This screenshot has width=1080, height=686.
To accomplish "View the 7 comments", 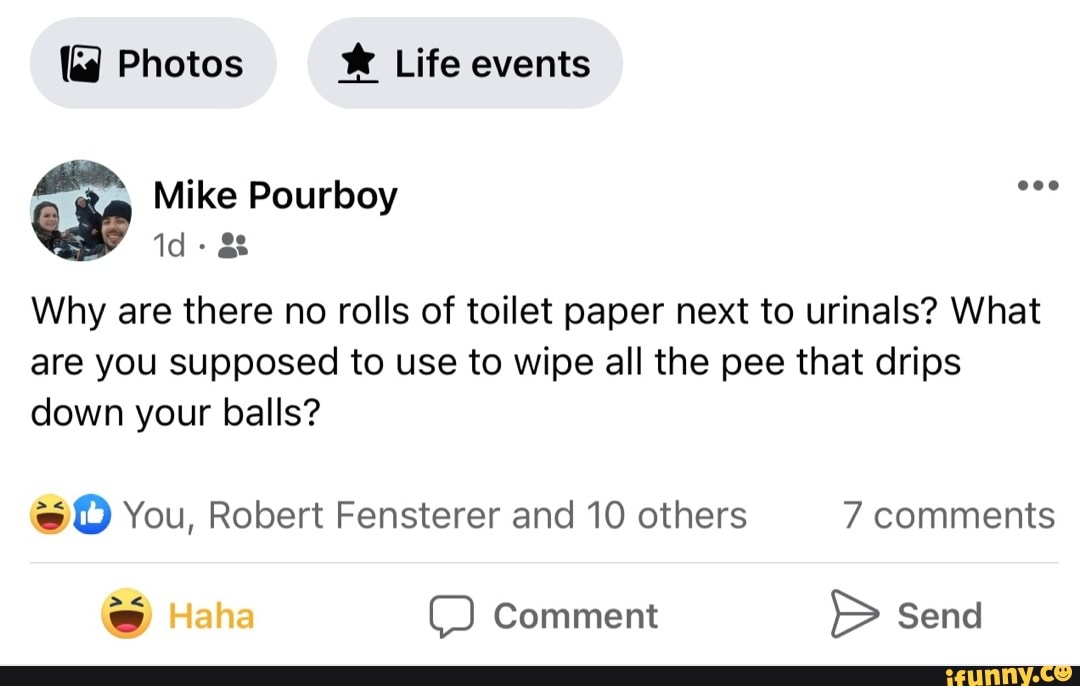I will 947,515.
